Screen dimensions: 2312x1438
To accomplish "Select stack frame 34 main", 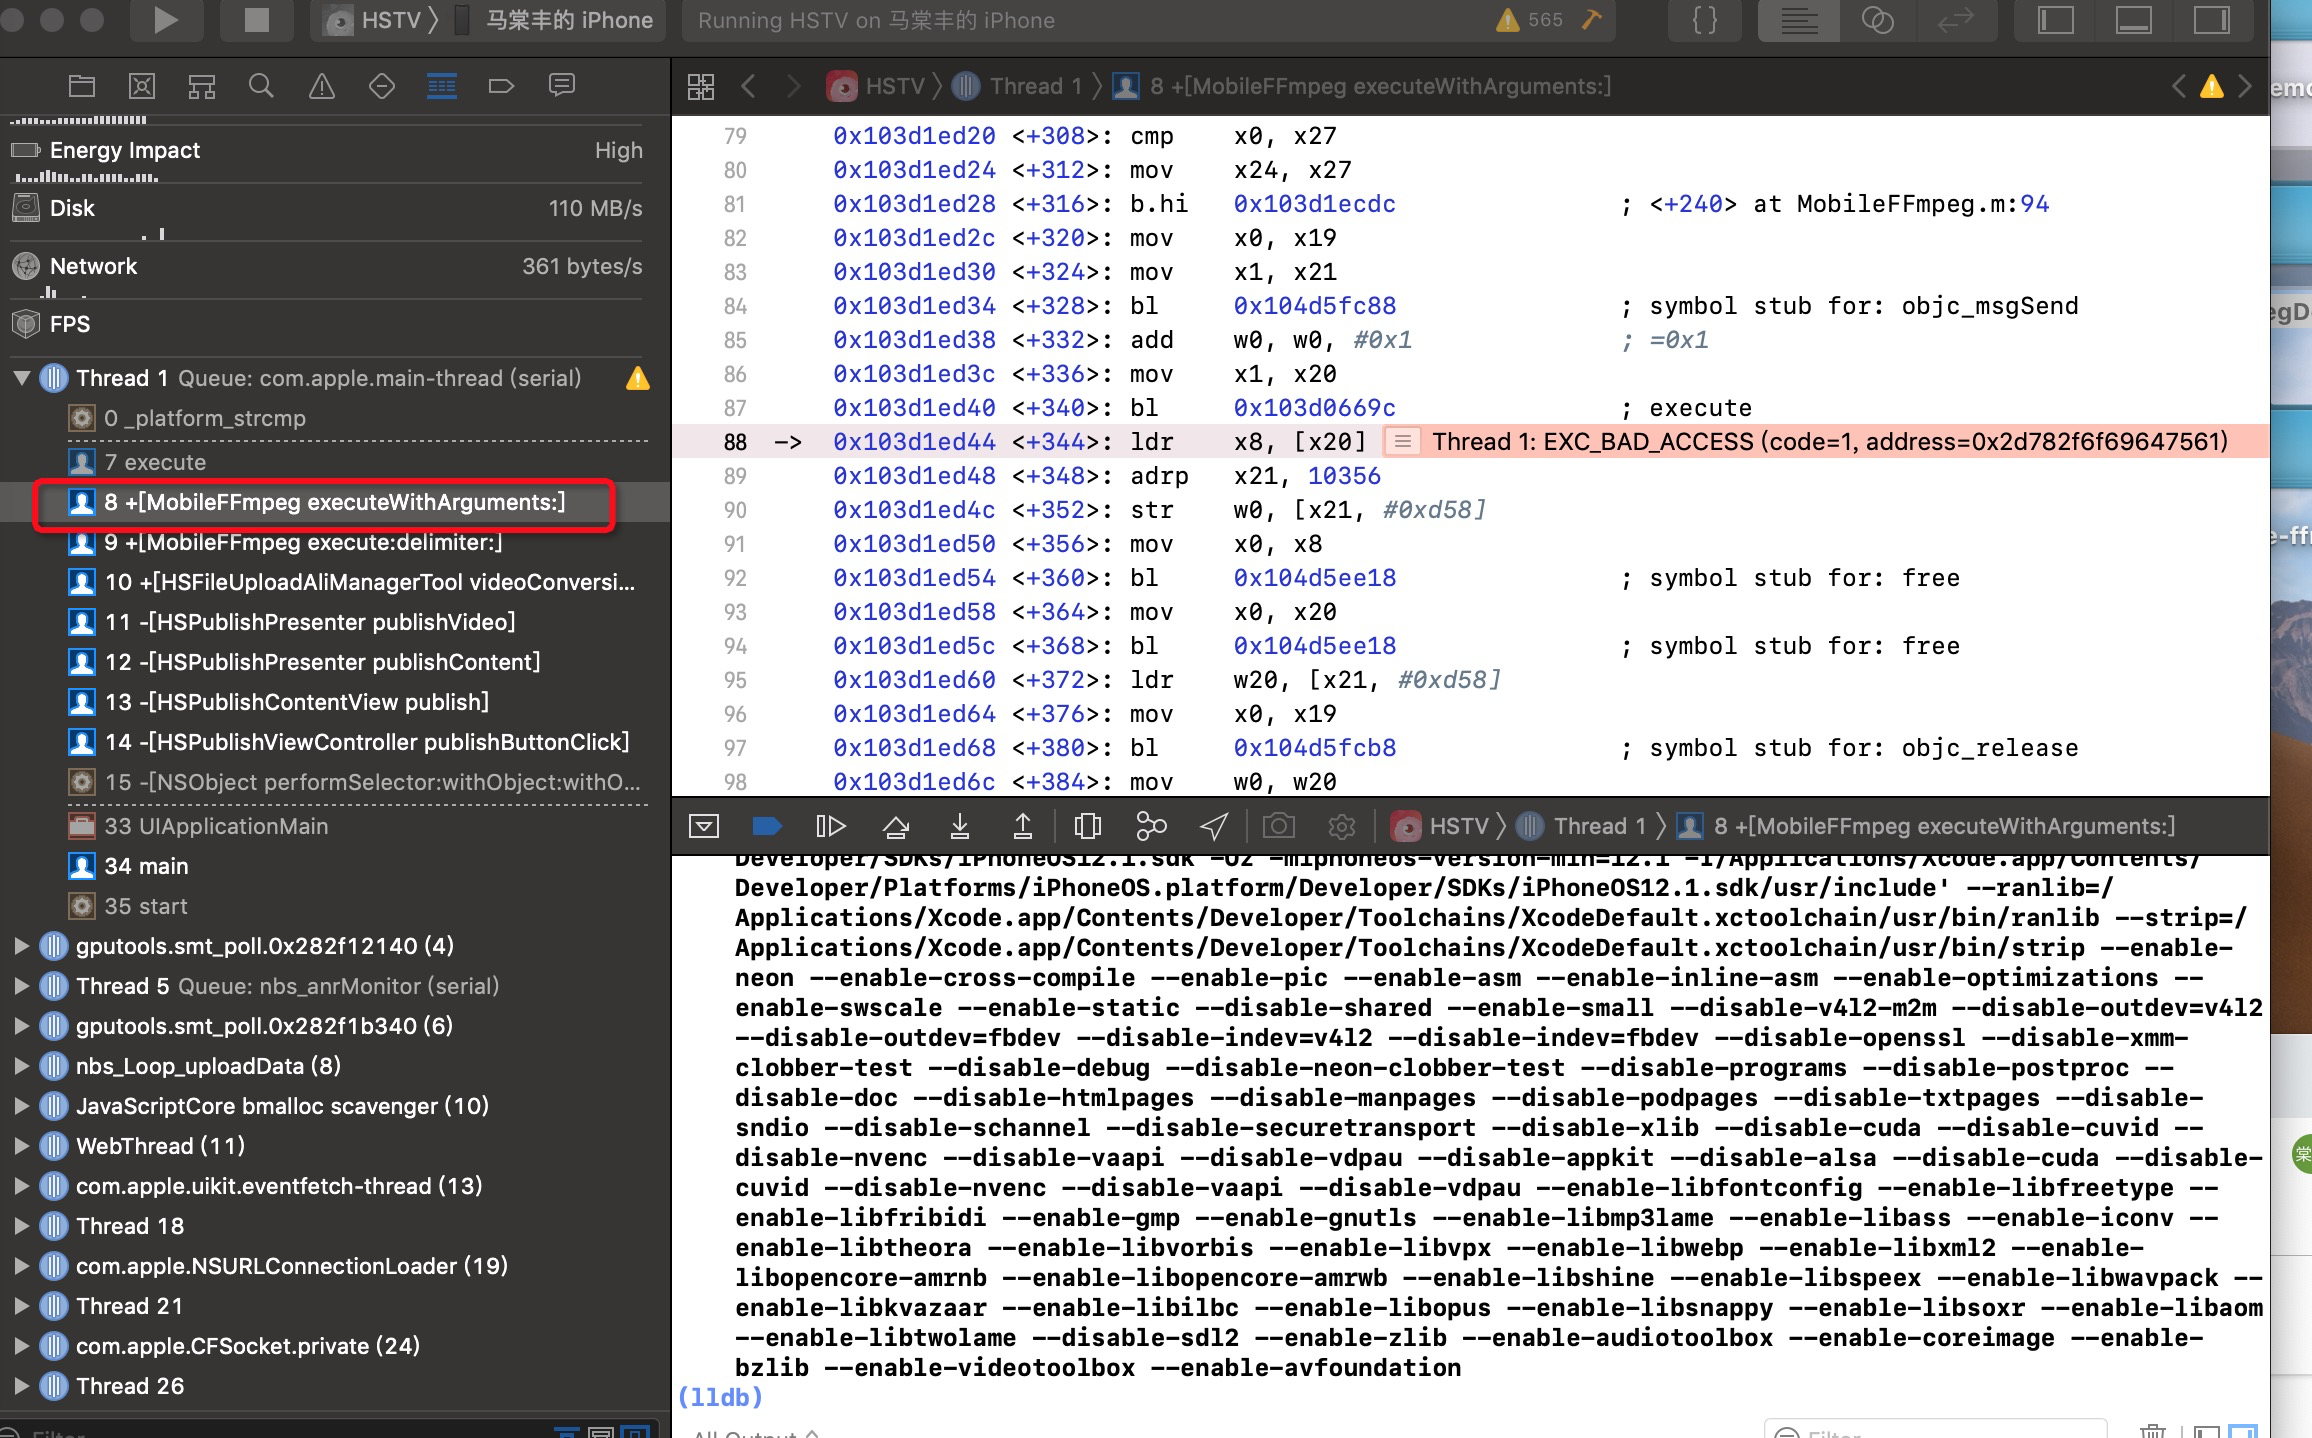I will [148, 866].
